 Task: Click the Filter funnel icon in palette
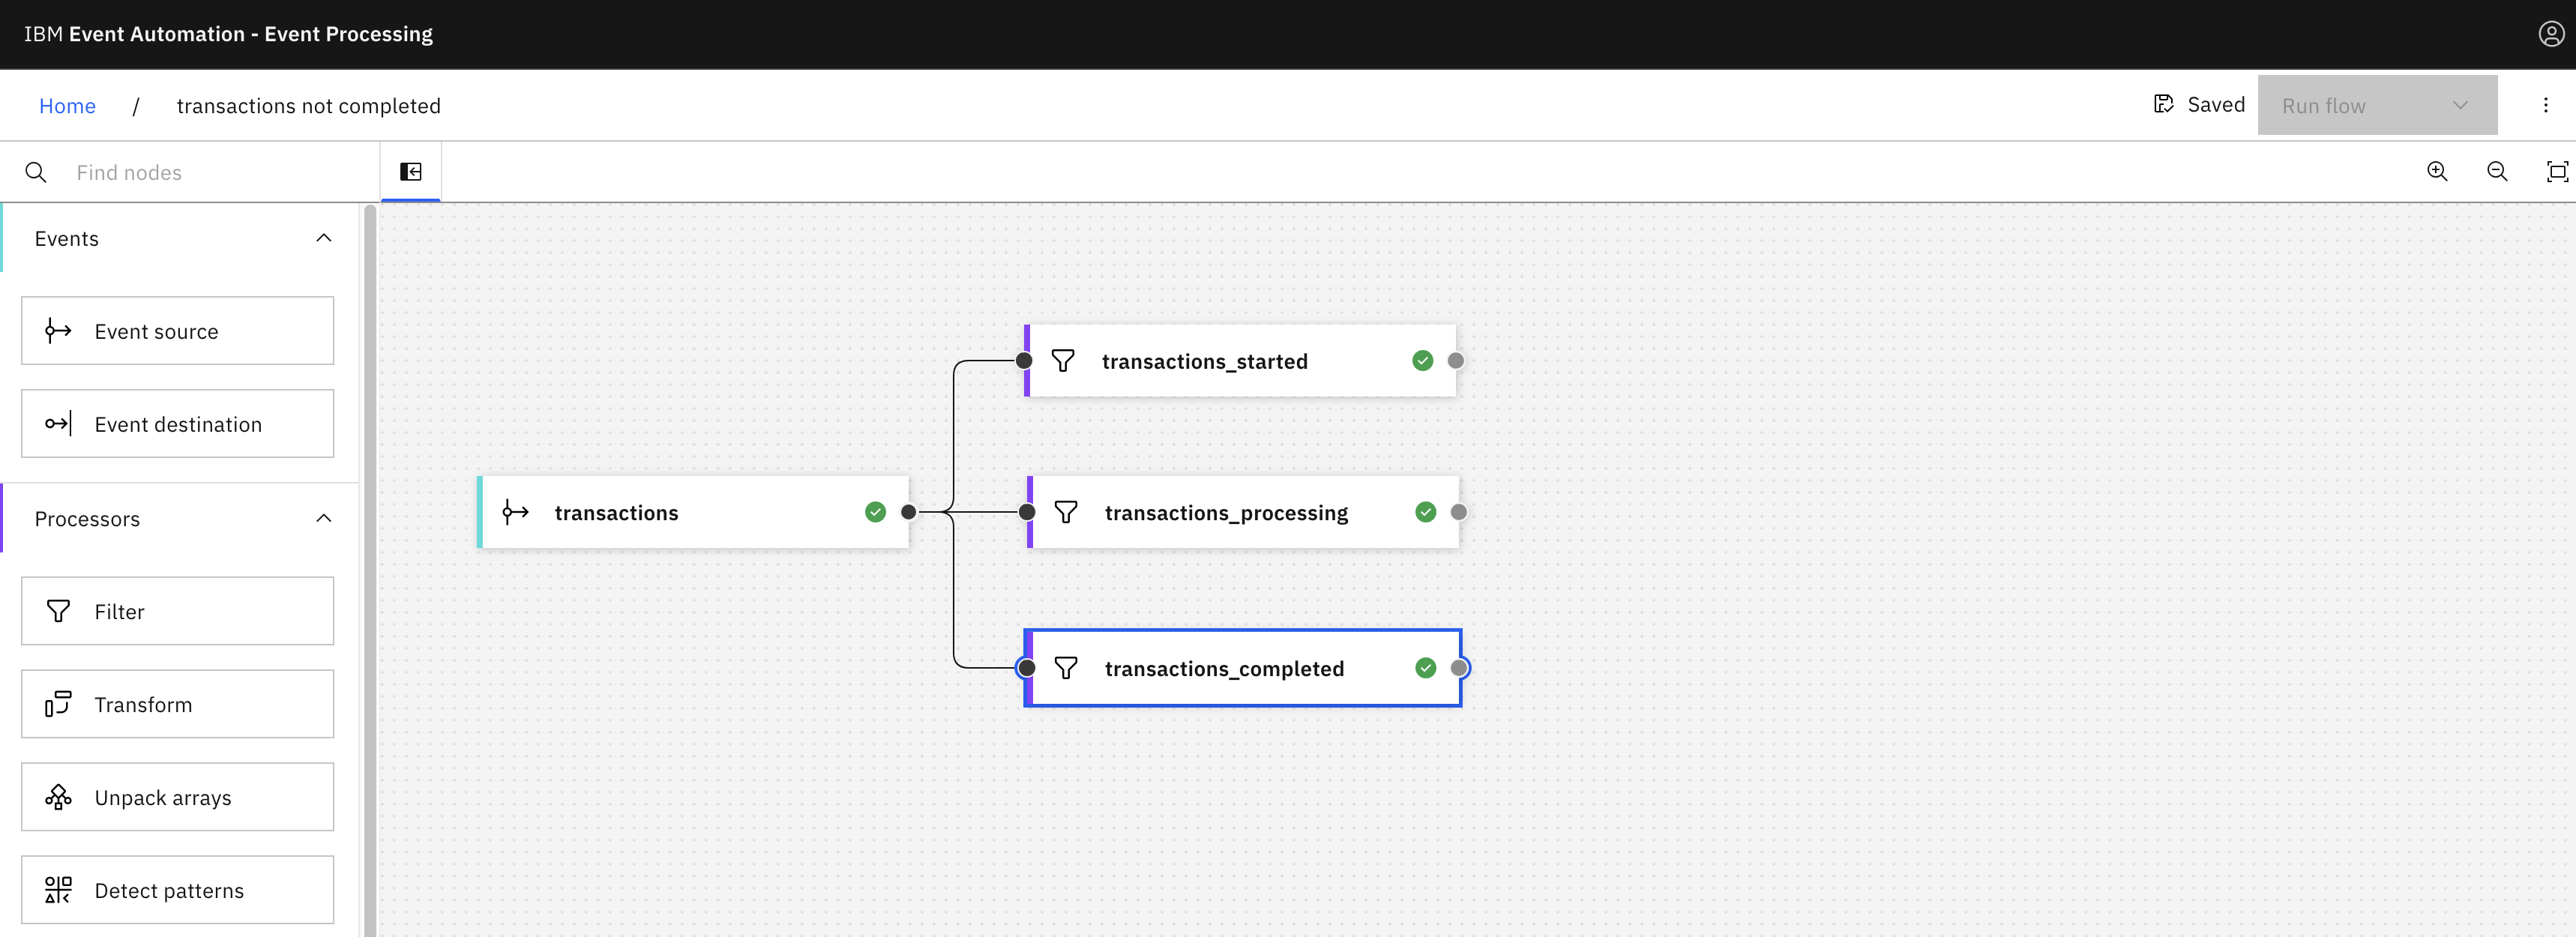pos(58,611)
